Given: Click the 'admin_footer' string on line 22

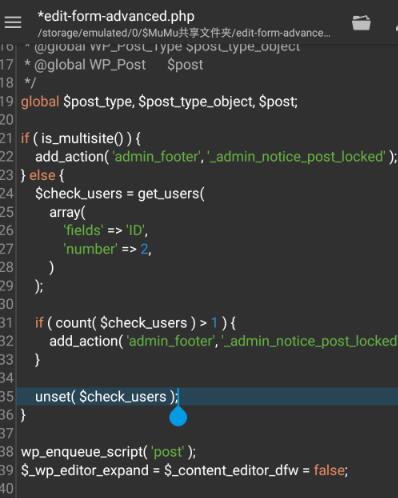Looking at the screenshot, I should click(157, 156).
